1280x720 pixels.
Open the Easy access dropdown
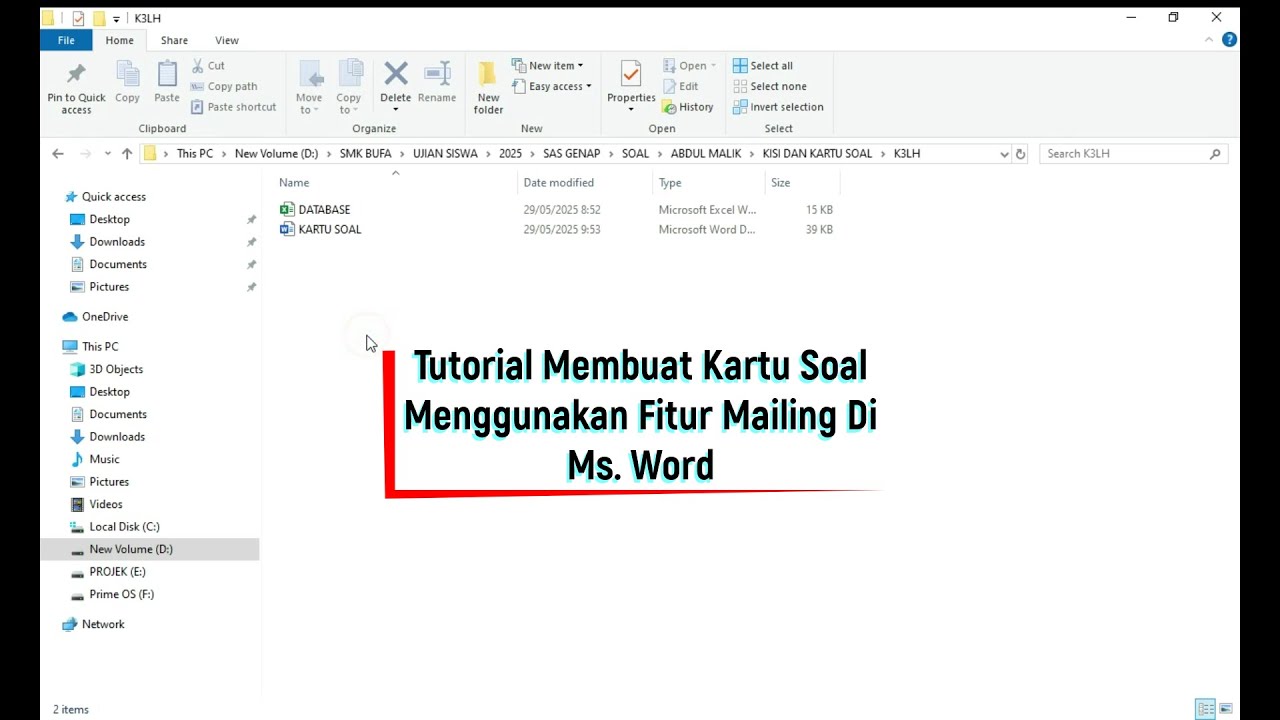pyautogui.click(x=552, y=86)
